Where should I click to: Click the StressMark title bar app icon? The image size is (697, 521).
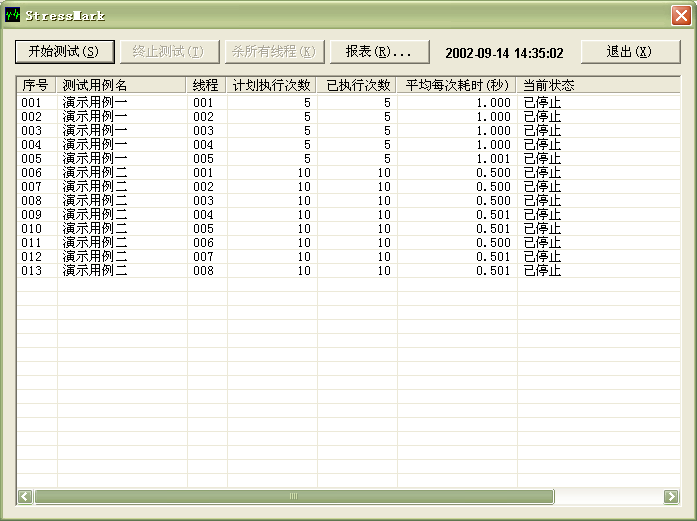[13, 15]
